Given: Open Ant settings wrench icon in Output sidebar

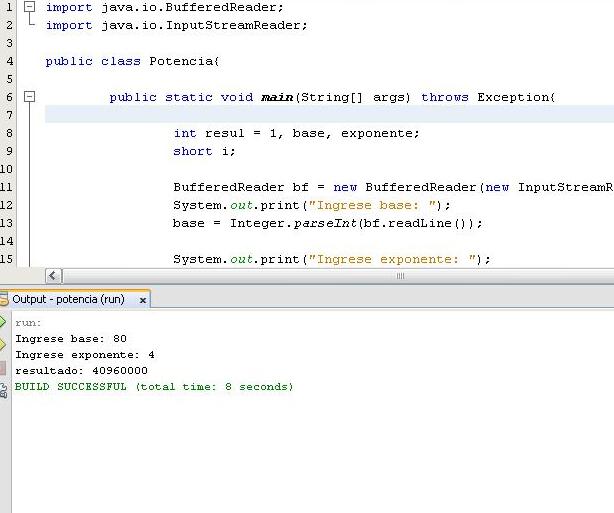Looking at the screenshot, I should [4, 391].
